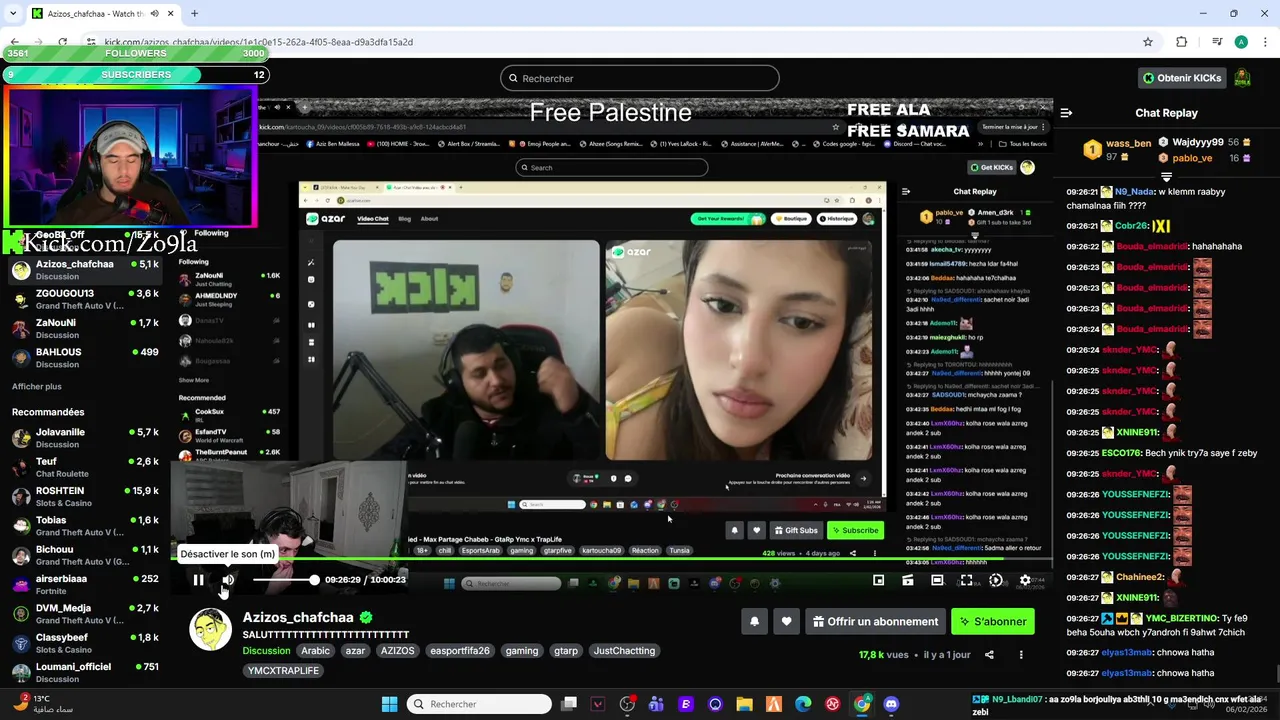This screenshot has width=1280, height=720.
Task: Enable picture-in-picture mini player
Action: click(878, 580)
